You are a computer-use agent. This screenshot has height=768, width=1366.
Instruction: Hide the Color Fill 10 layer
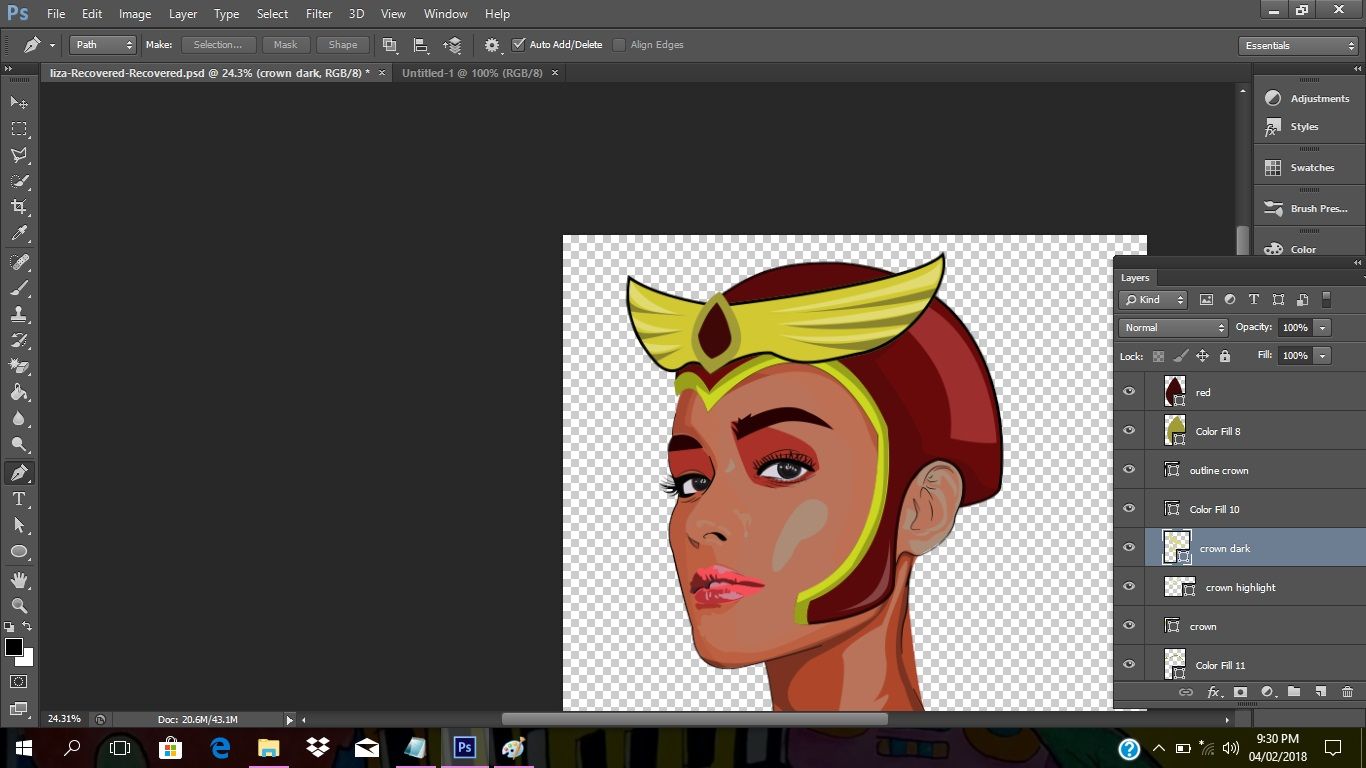(1129, 509)
